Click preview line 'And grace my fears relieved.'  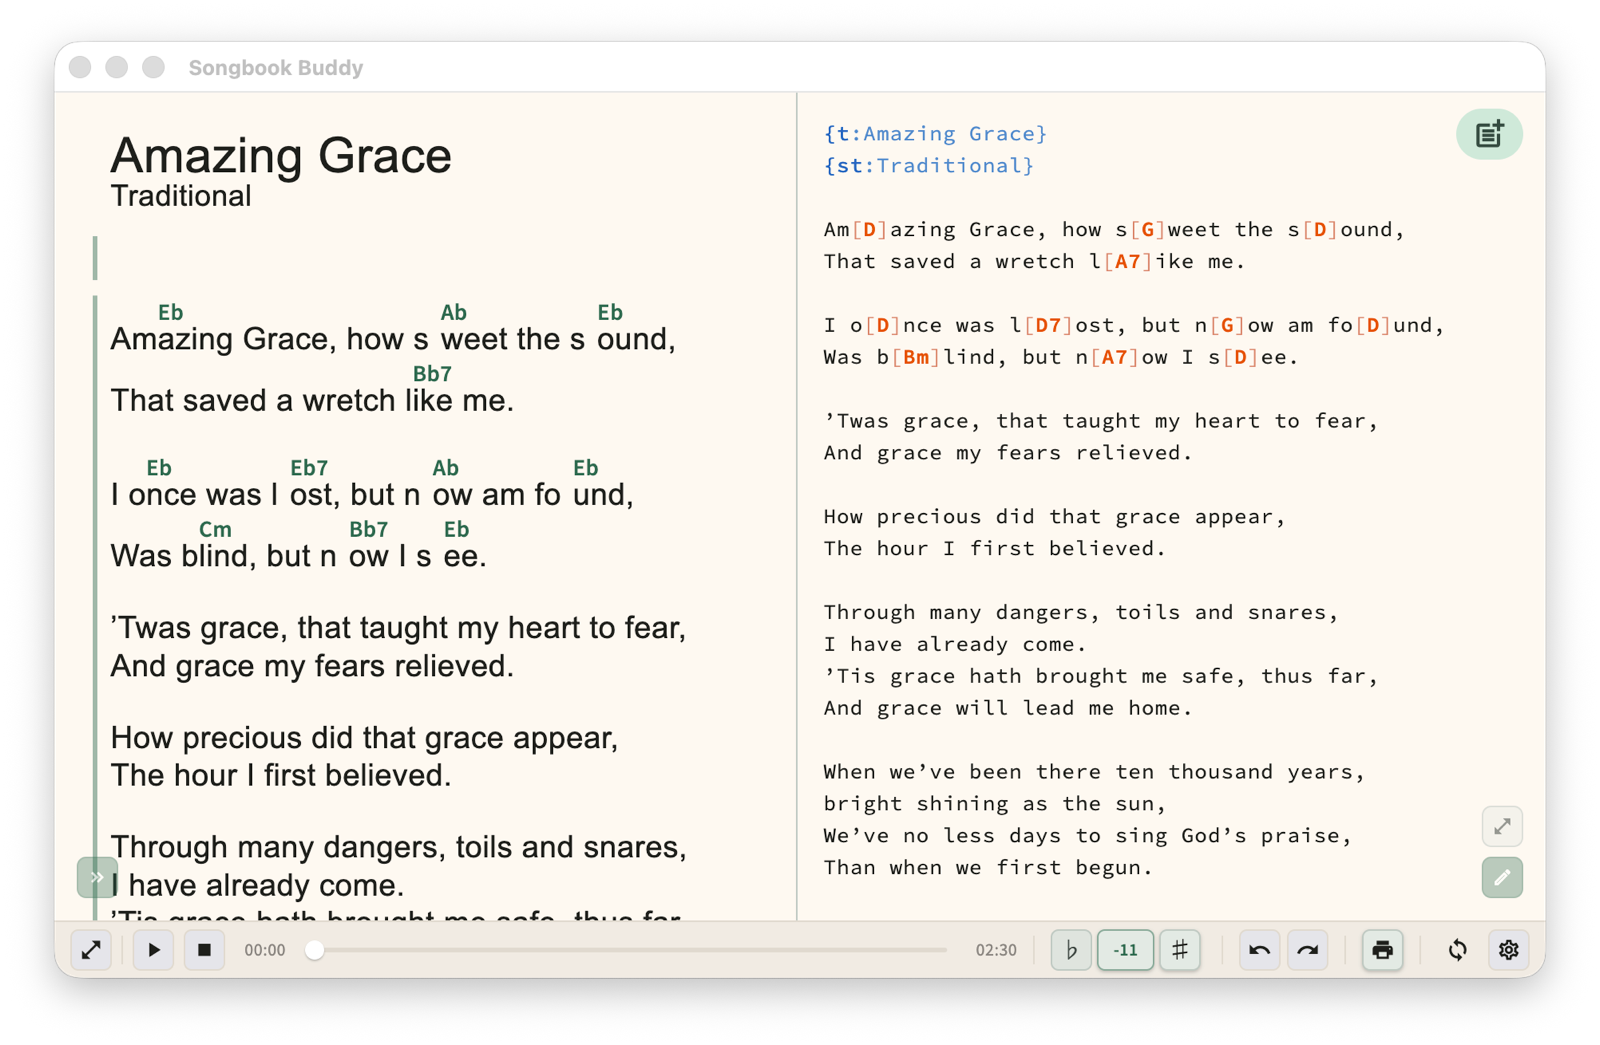312,666
